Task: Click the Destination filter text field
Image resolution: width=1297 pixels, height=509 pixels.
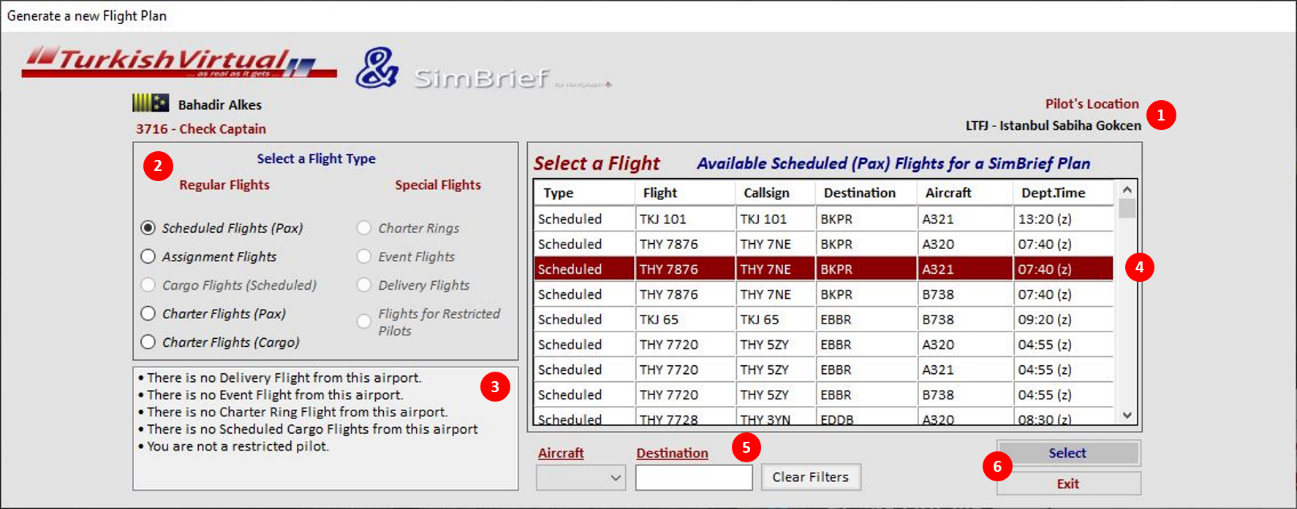Action: click(694, 478)
